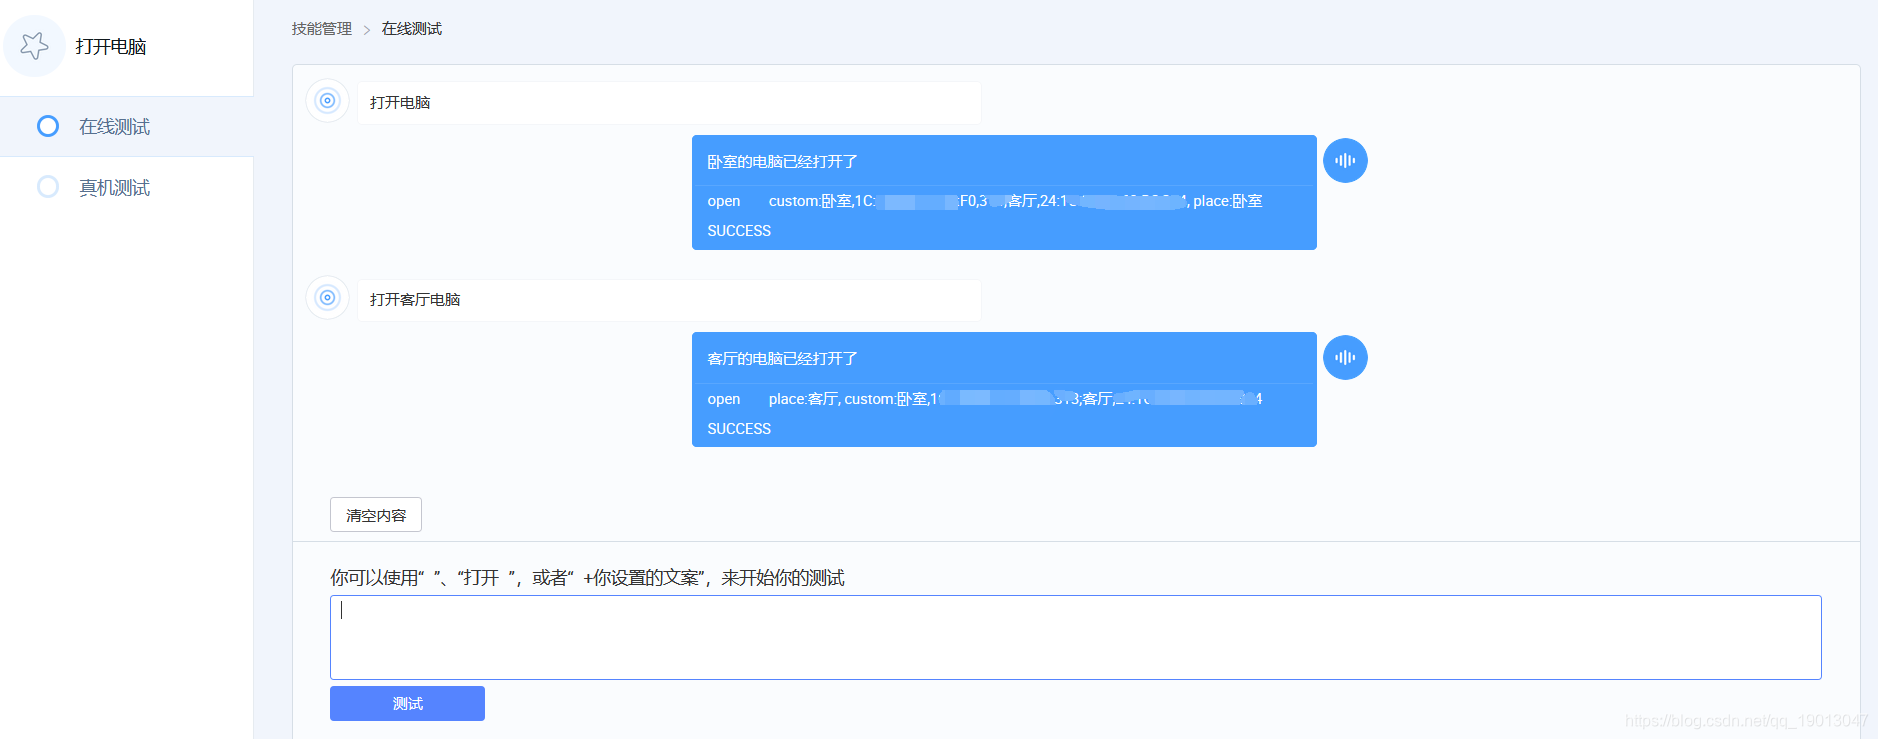The image size is (1878, 739).
Task: Focus the test phrase input box
Action: [x=1075, y=637]
